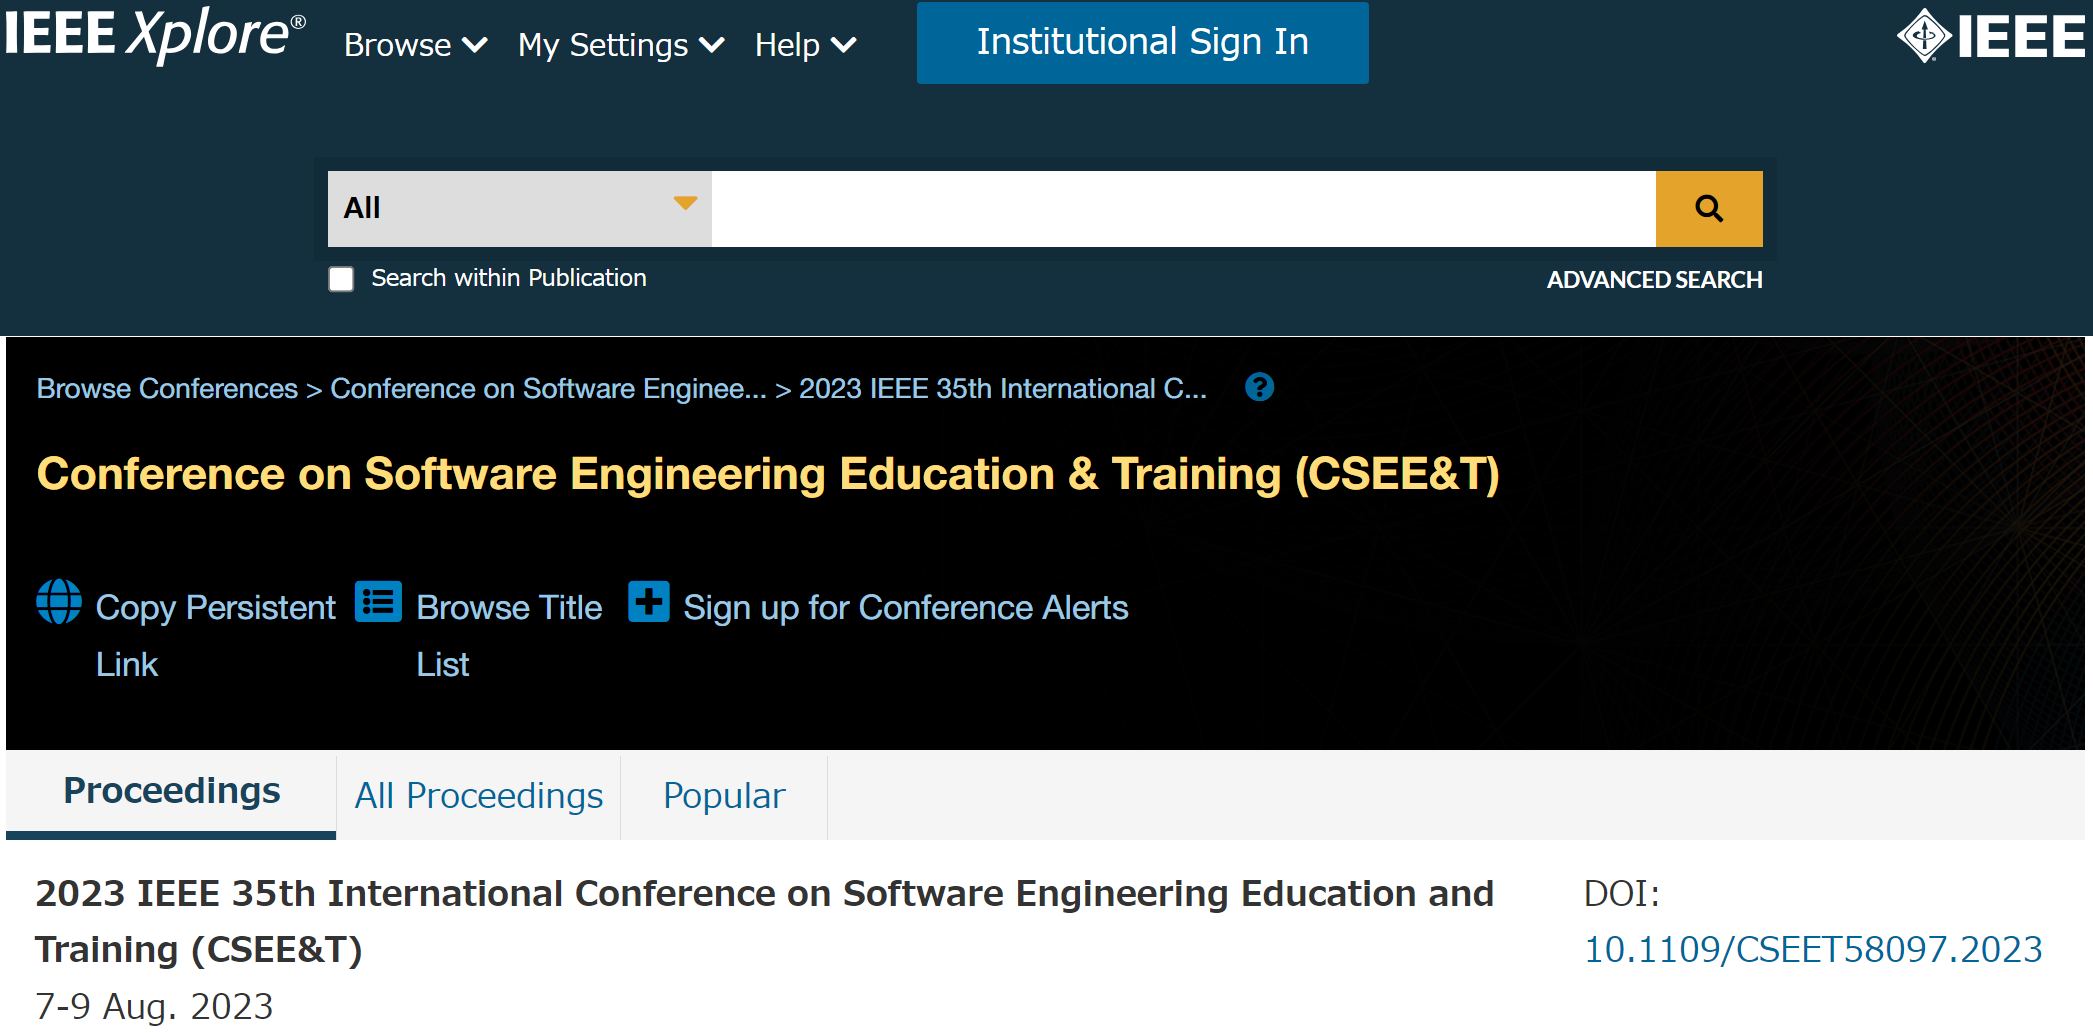Screen dimensions: 2093x1033
Task: Open the All search category dropdown
Action: 519,208
